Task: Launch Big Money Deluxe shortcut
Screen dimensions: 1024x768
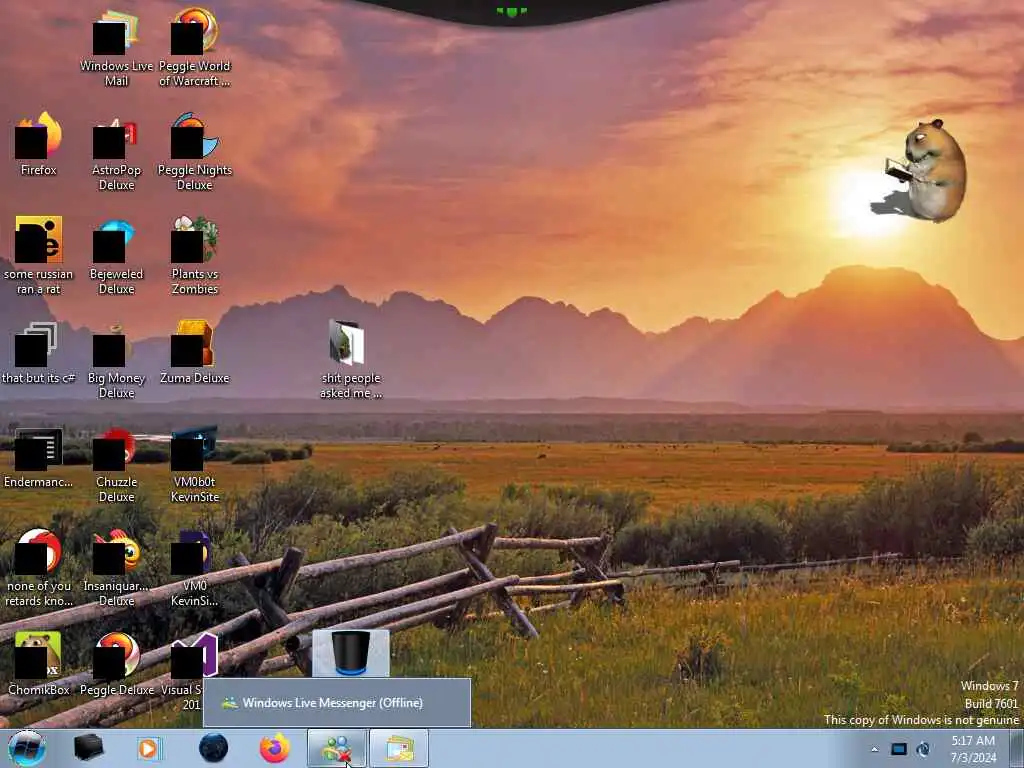Action: click(116, 359)
